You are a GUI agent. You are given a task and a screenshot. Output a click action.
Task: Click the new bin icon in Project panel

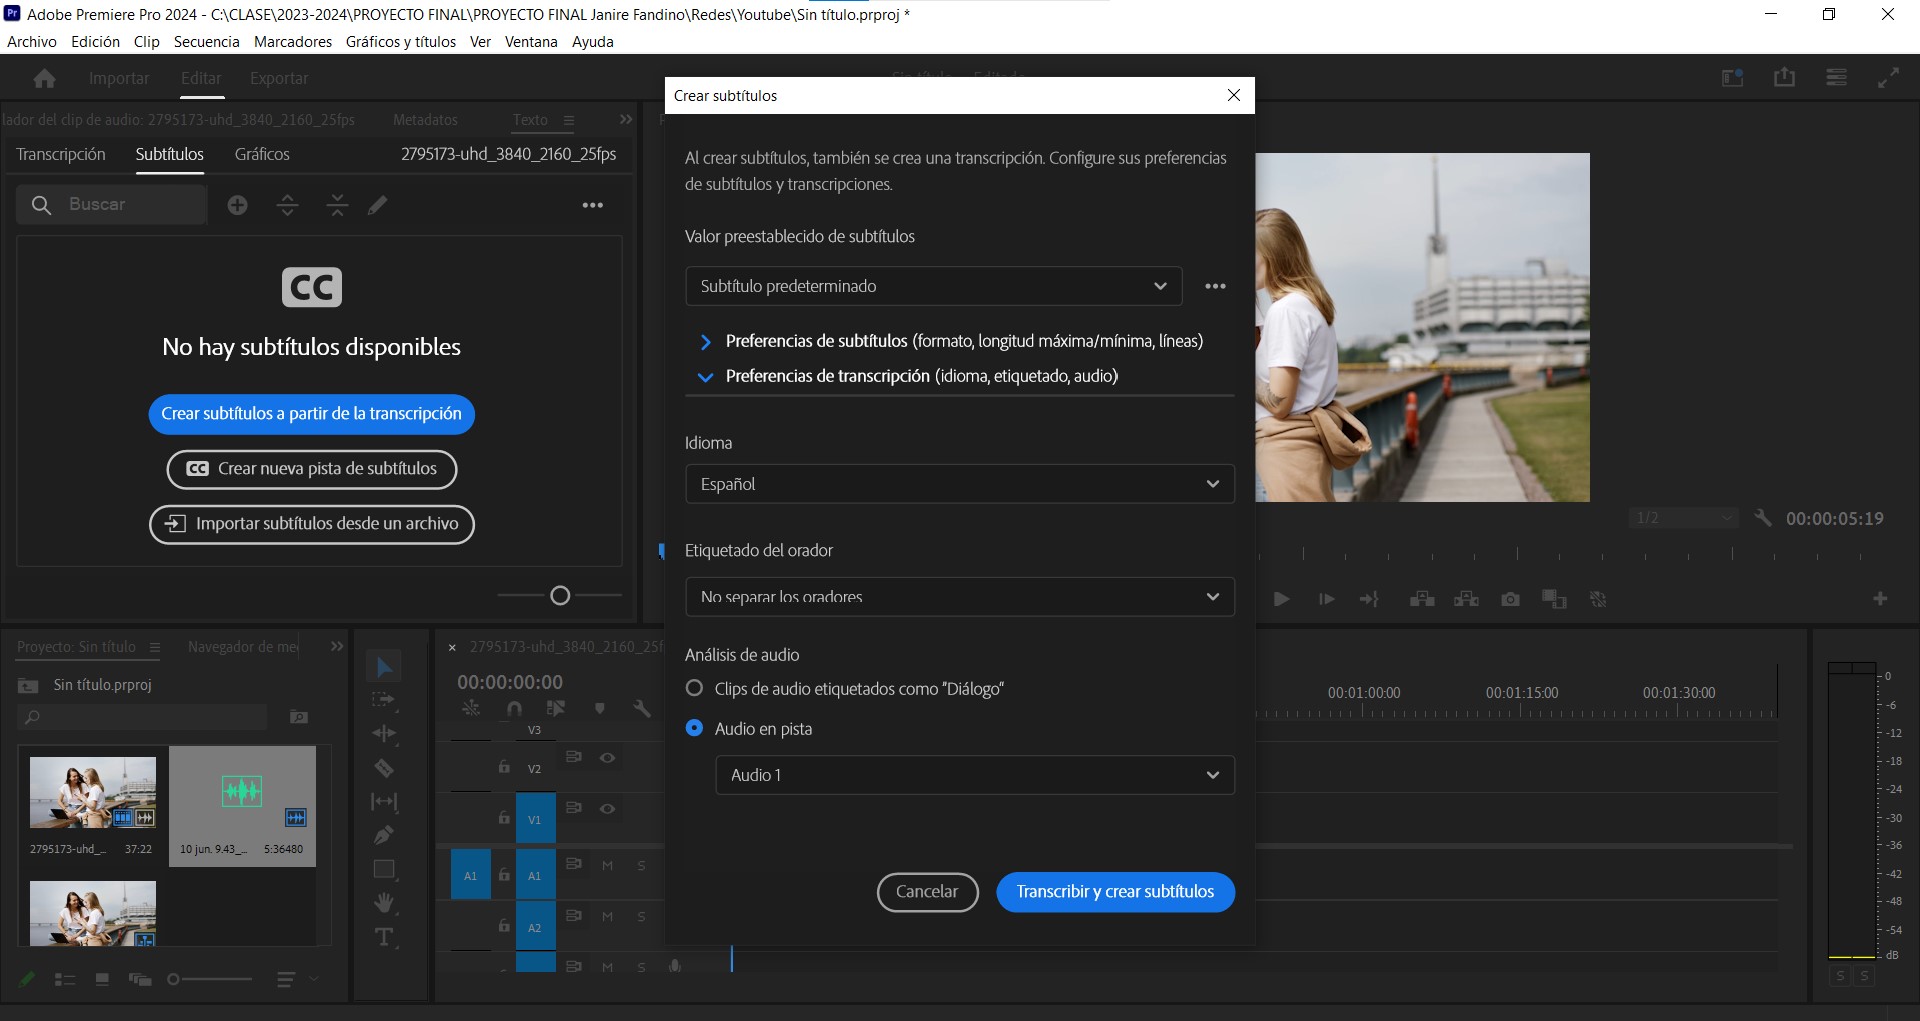(299, 717)
